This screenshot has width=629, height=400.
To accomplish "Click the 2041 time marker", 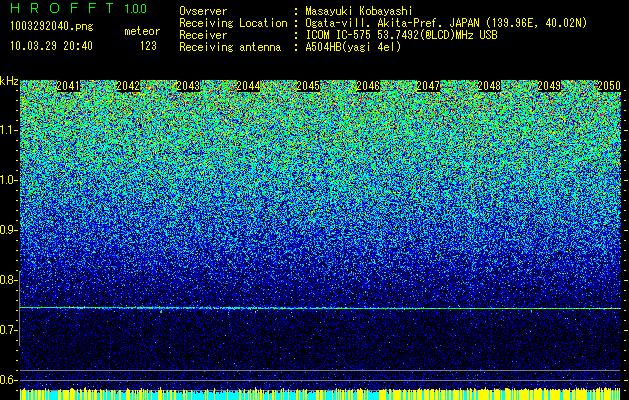I will click(x=68, y=85).
